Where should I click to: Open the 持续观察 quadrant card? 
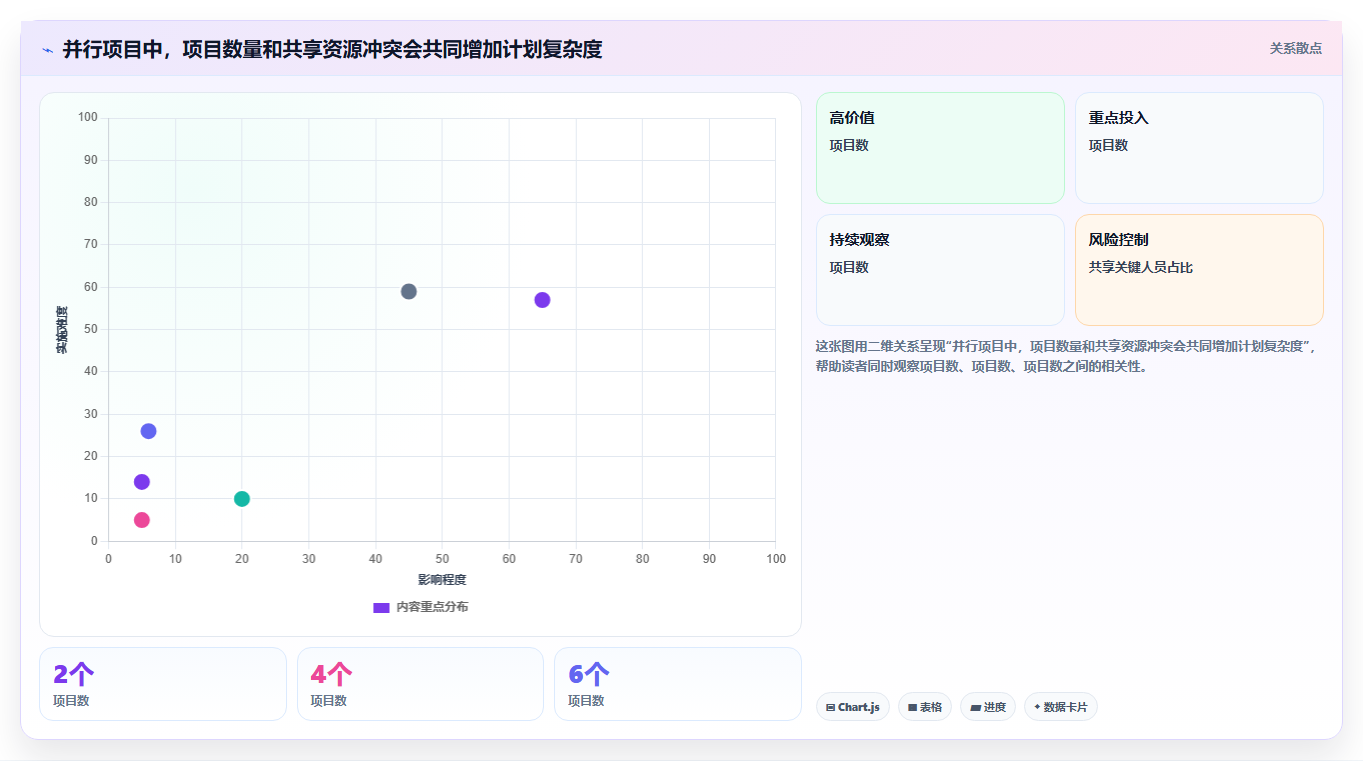click(940, 270)
